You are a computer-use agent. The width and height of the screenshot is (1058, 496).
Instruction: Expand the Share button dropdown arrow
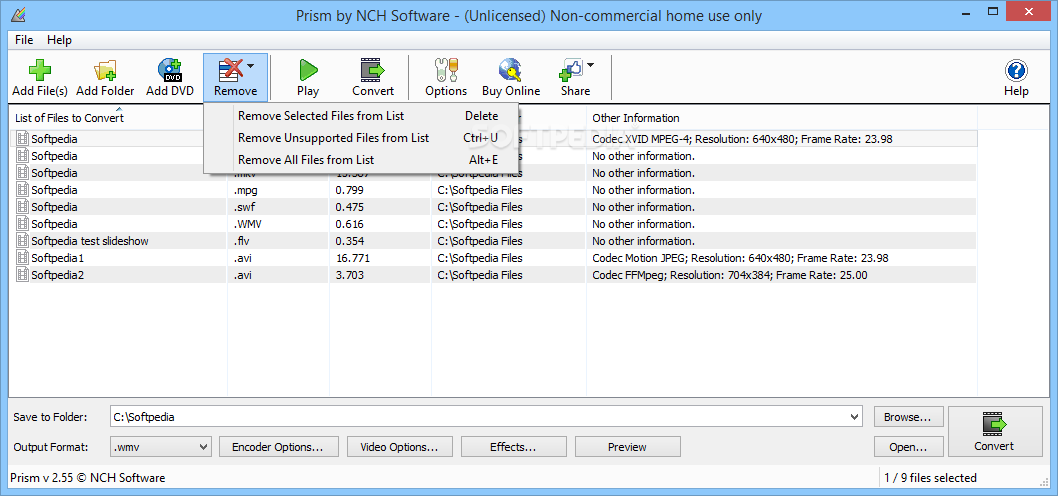click(x=590, y=65)
